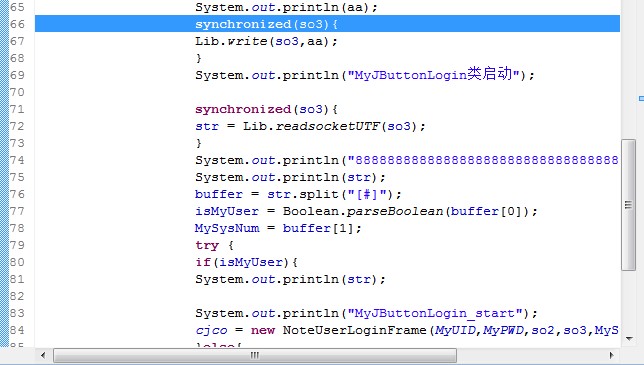
Task: Click Lib.write(so3,aa); on line 67
Action: (x=266, y=41)
